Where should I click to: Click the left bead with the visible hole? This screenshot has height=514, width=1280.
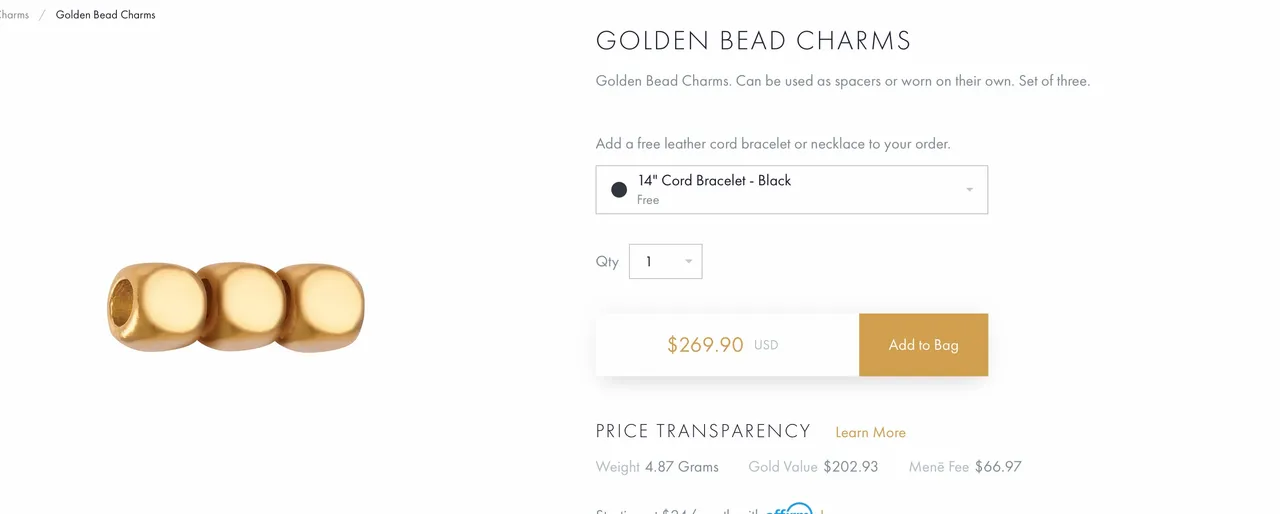click(x=152, y=307)
